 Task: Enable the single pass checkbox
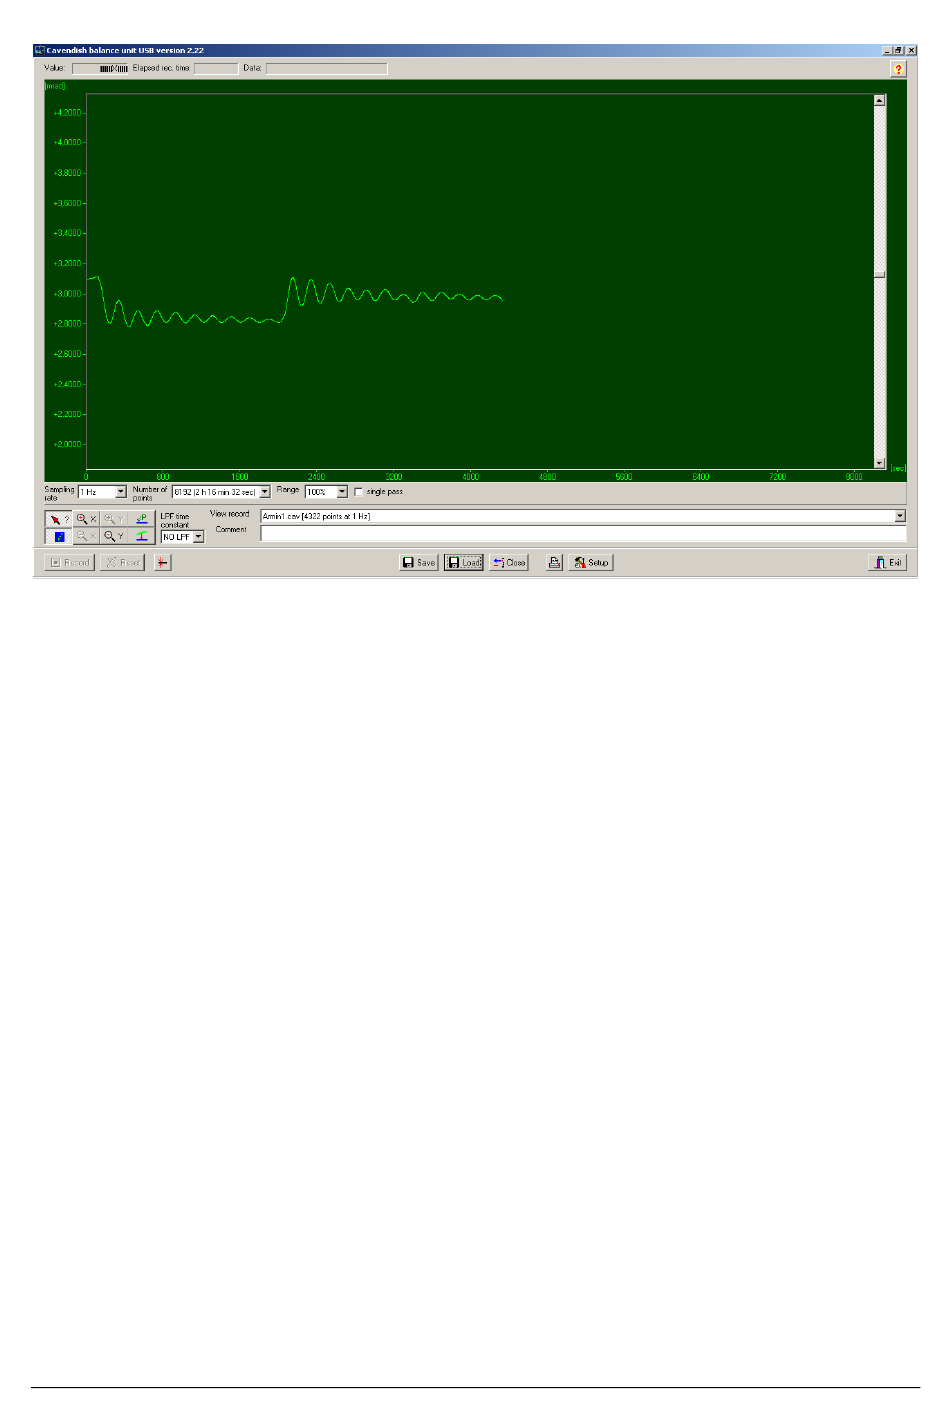tap(359, 492)
